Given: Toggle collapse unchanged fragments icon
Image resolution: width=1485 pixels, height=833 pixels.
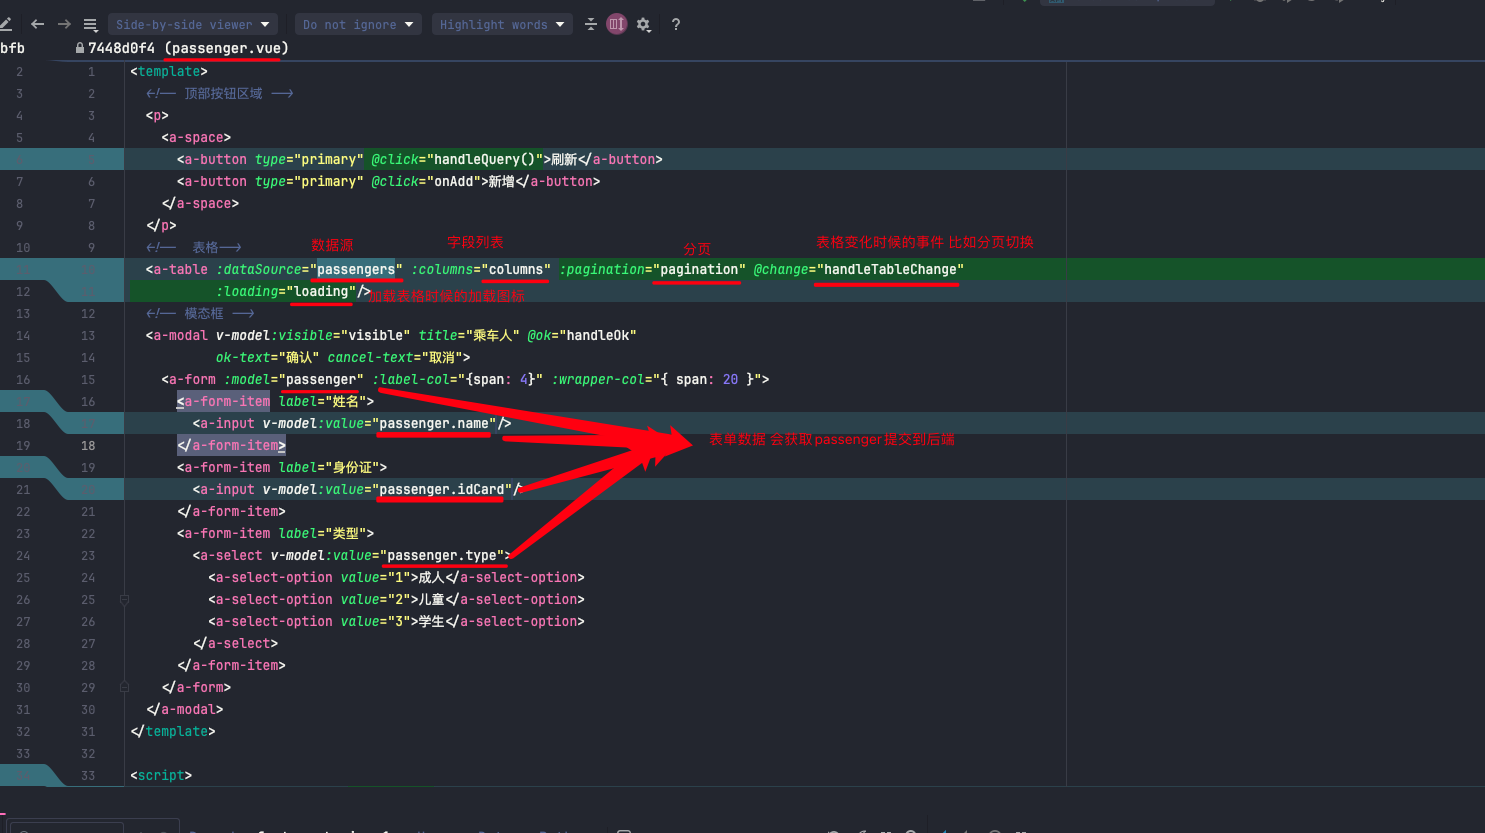Looking at the screenshot, I should (x=591, y=24).
